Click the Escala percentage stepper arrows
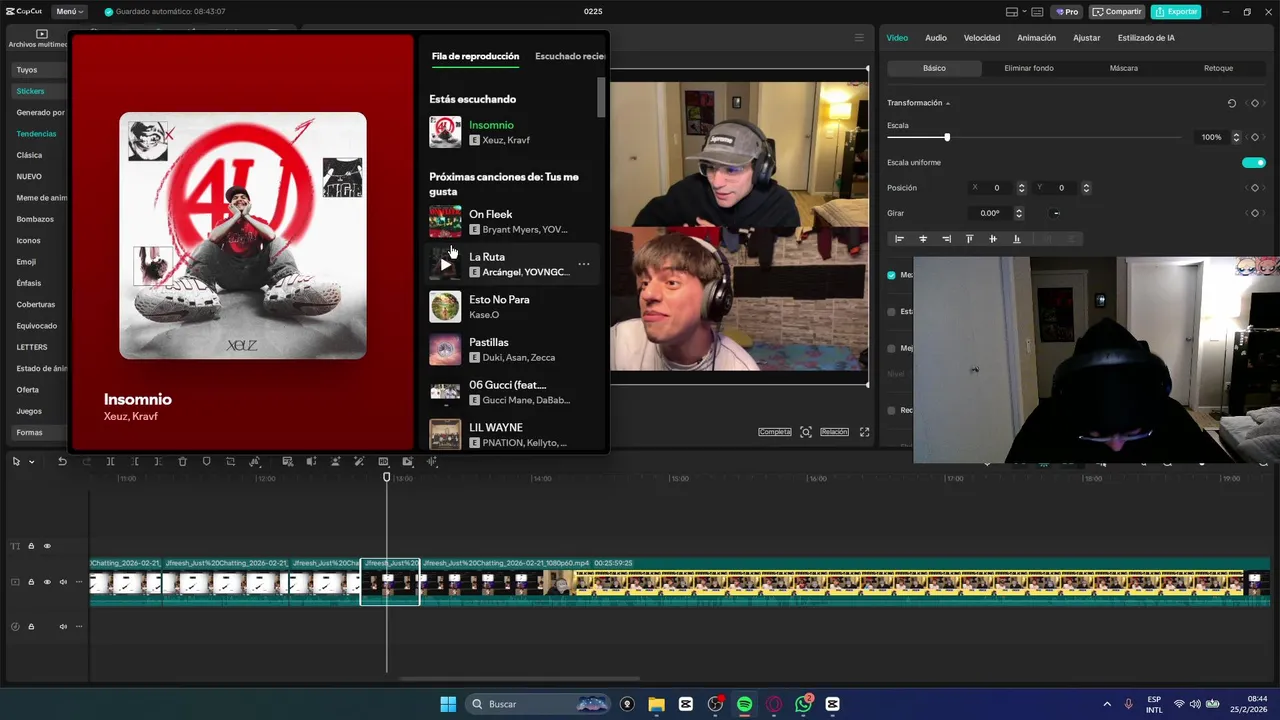Image resolution: width=1280 pixels, height=720 pixels. (1236, 137)
